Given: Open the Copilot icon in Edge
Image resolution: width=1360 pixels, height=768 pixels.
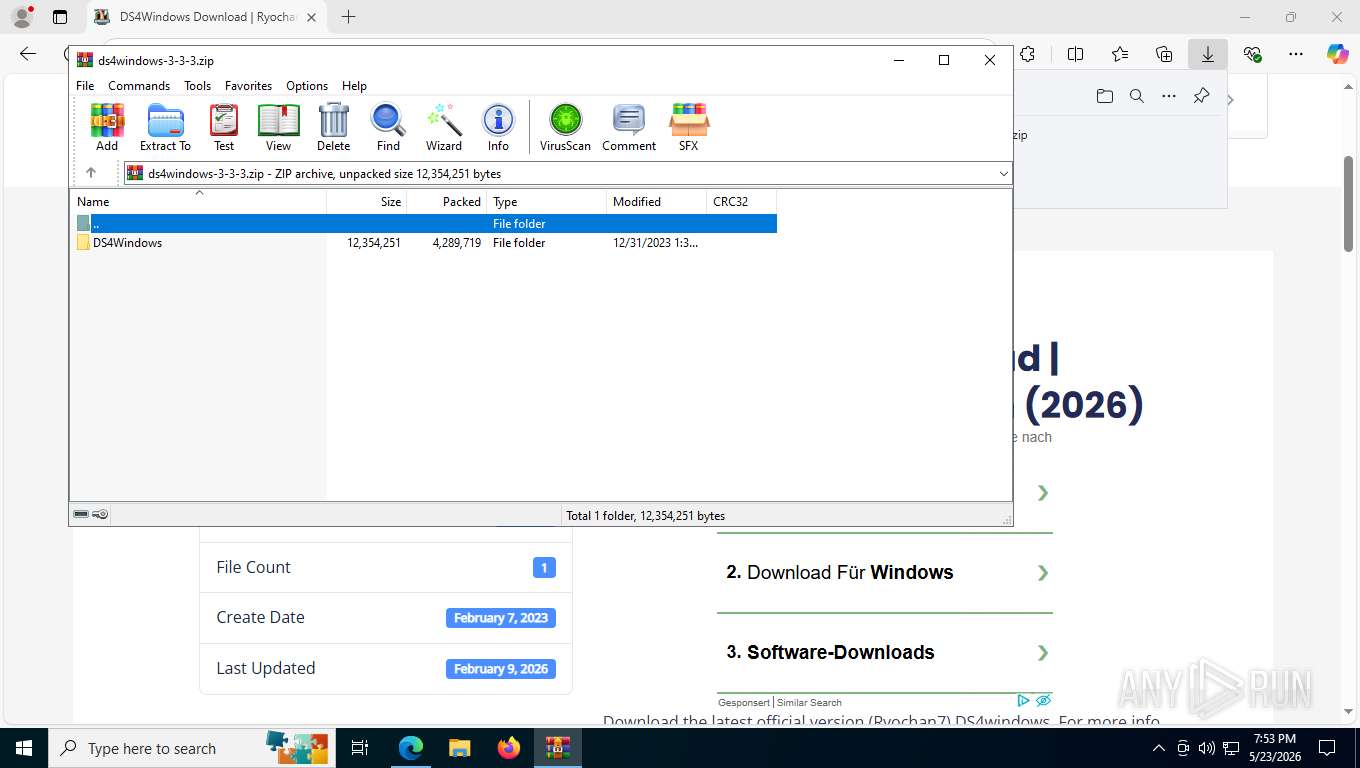Looking at the screenshot, I should coord(1338,54).
